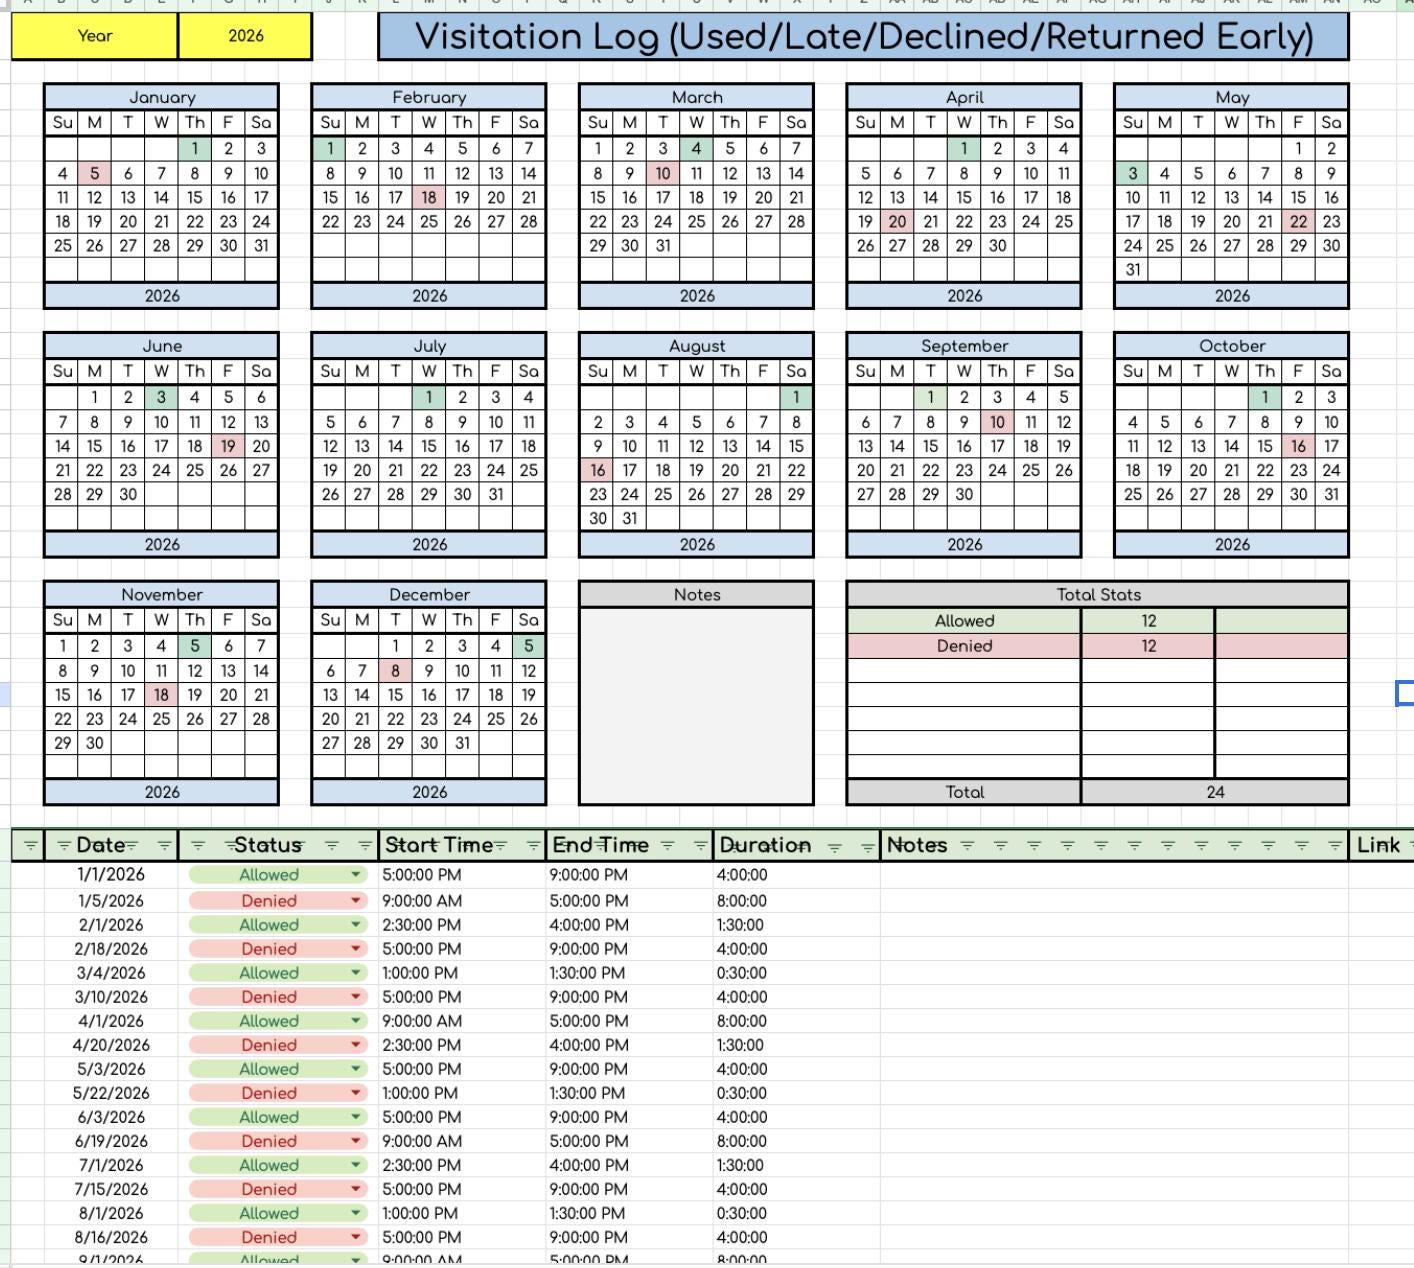Select the red 5 in the January calendar

click(94, 173)
